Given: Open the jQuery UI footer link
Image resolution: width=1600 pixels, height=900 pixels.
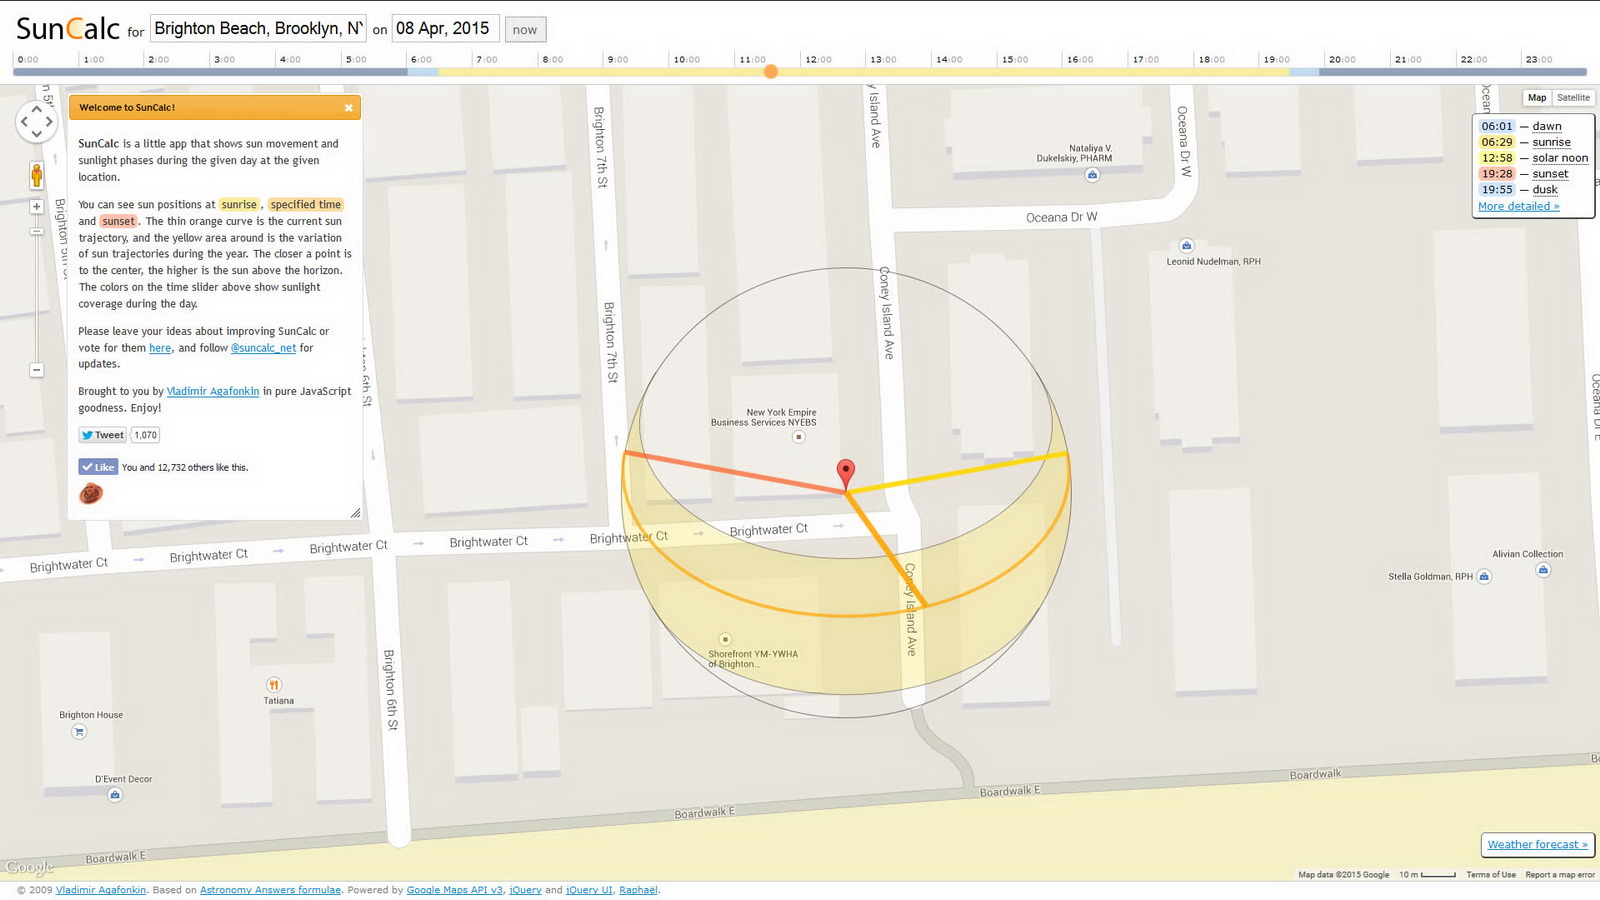Looking at the screenshot, I should 589,890.
